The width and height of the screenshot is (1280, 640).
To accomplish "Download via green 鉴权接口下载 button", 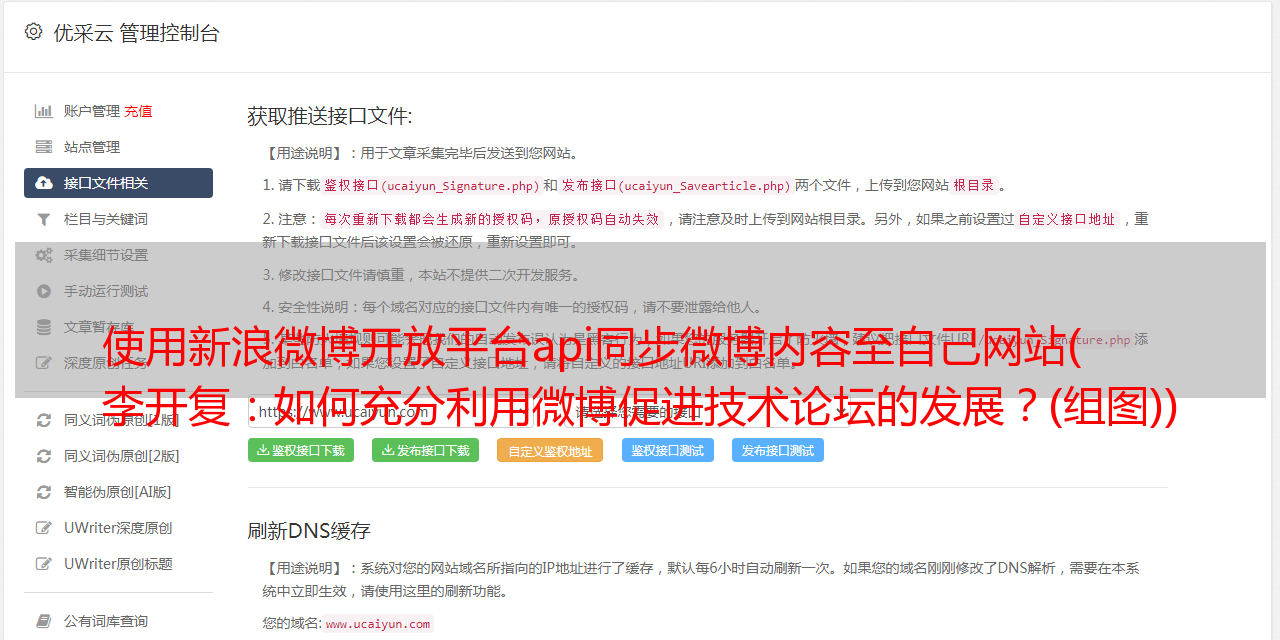I will click(301, 450).
